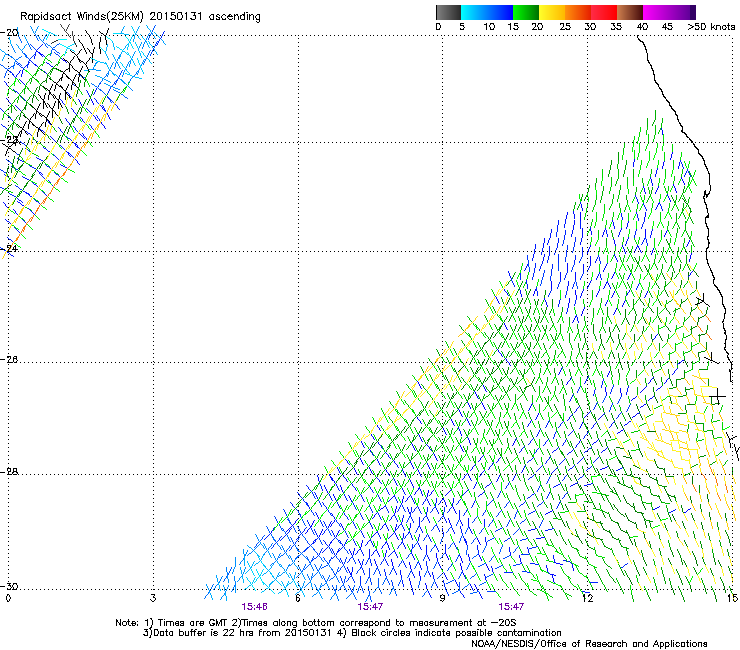Click the '>50 knots' legend label
The width and height of the screenshot is (740, 650).
point(711,27)
